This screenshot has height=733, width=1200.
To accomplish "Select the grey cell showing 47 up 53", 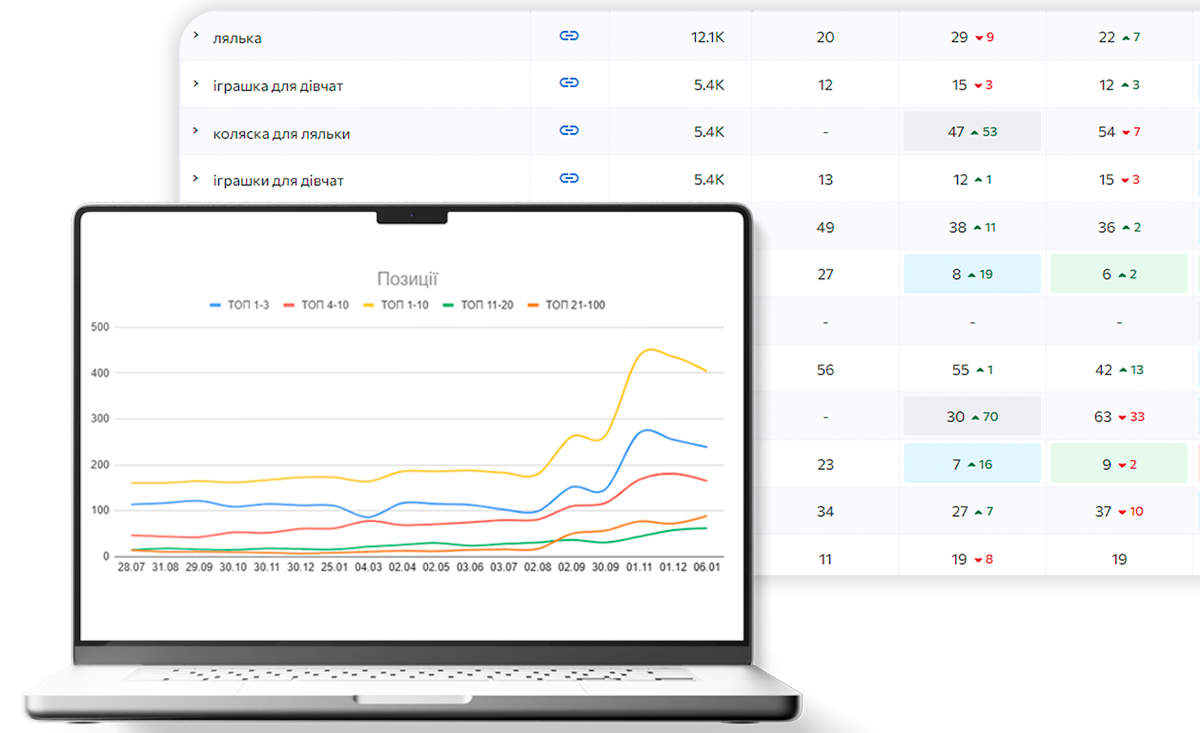I will (x=972, y=132).
